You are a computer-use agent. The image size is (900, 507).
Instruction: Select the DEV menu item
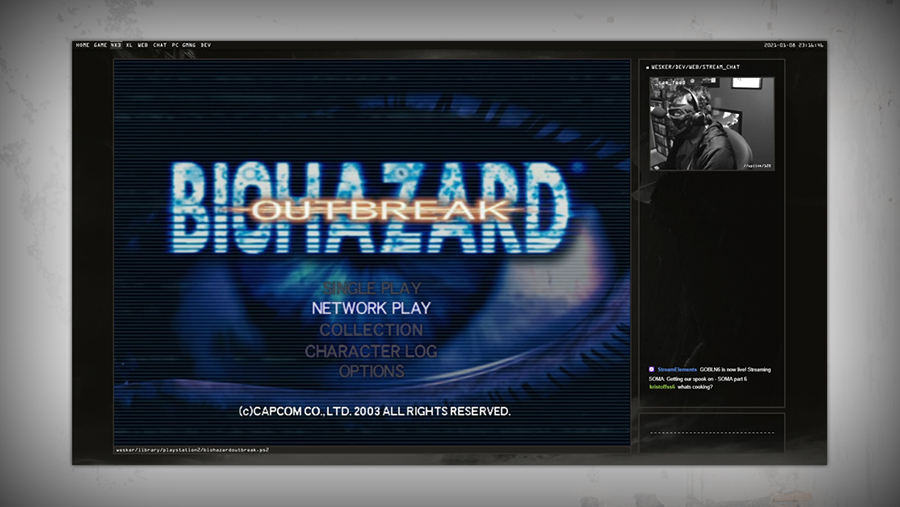[205, 45]
